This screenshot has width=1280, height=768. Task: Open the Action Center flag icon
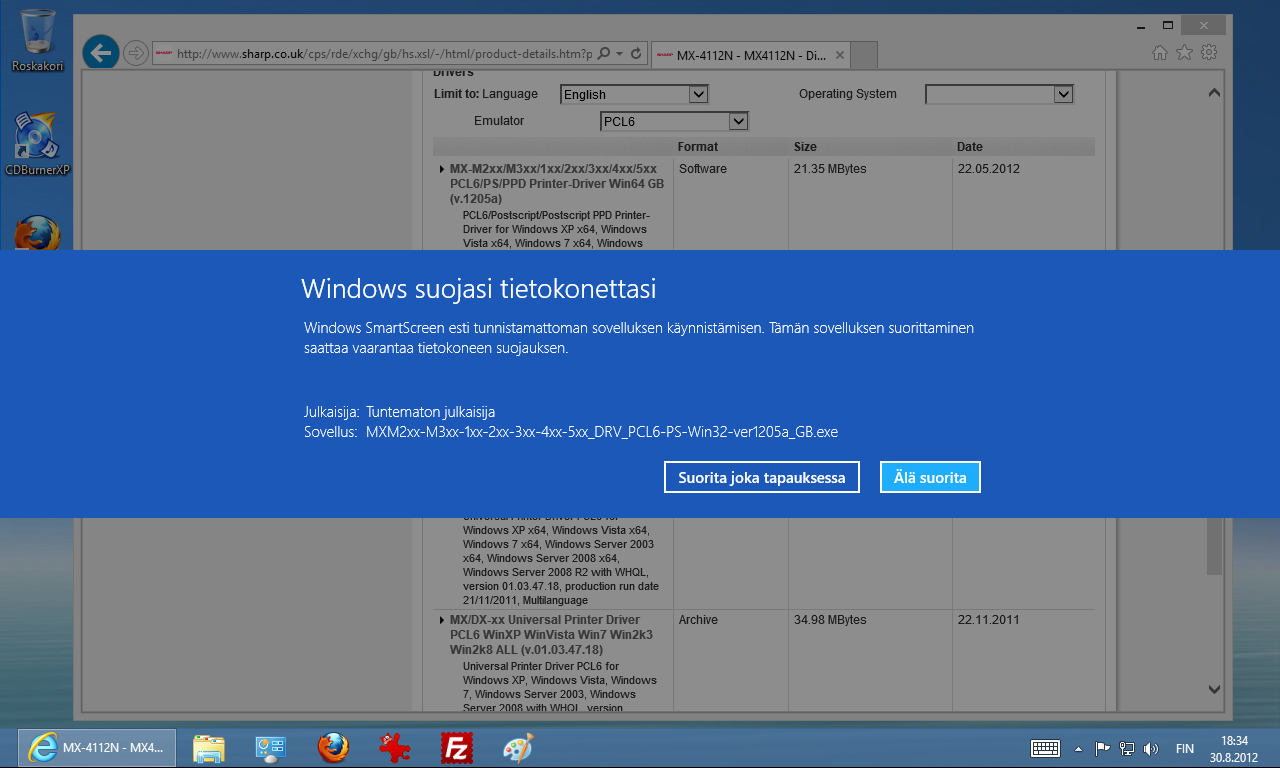[x=1102, y=748]
